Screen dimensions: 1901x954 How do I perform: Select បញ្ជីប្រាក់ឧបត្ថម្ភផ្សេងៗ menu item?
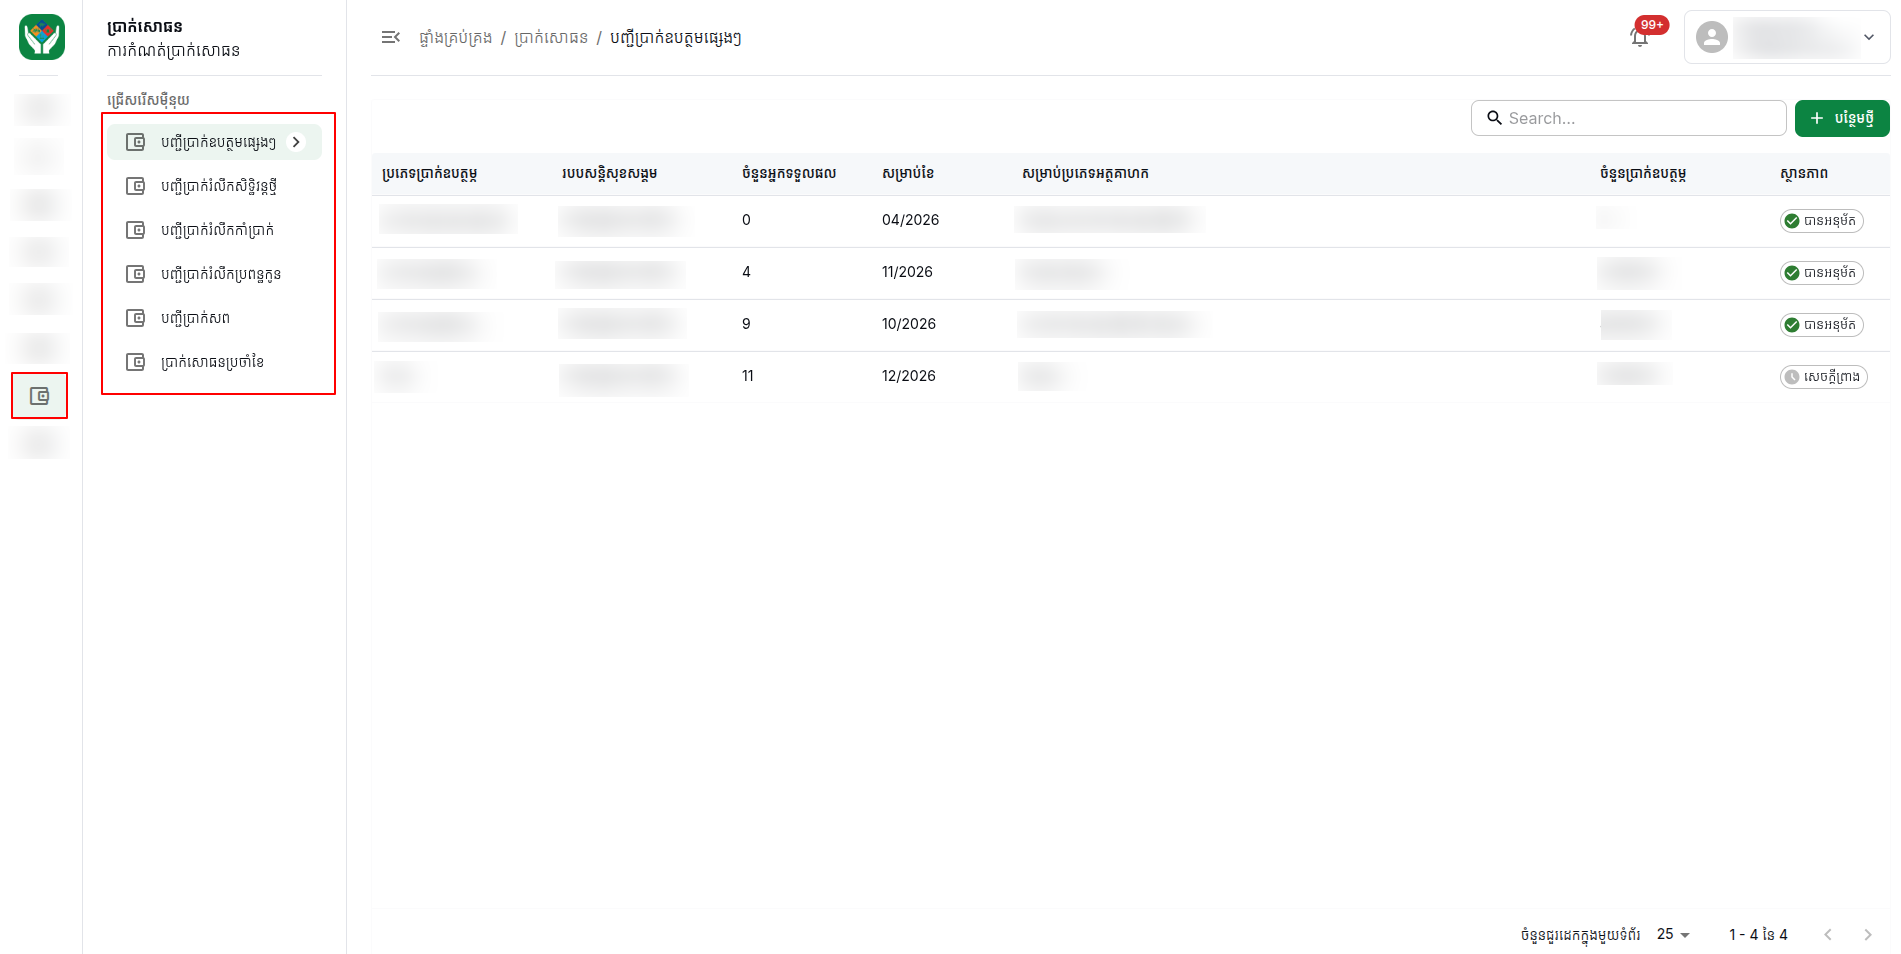215,142
